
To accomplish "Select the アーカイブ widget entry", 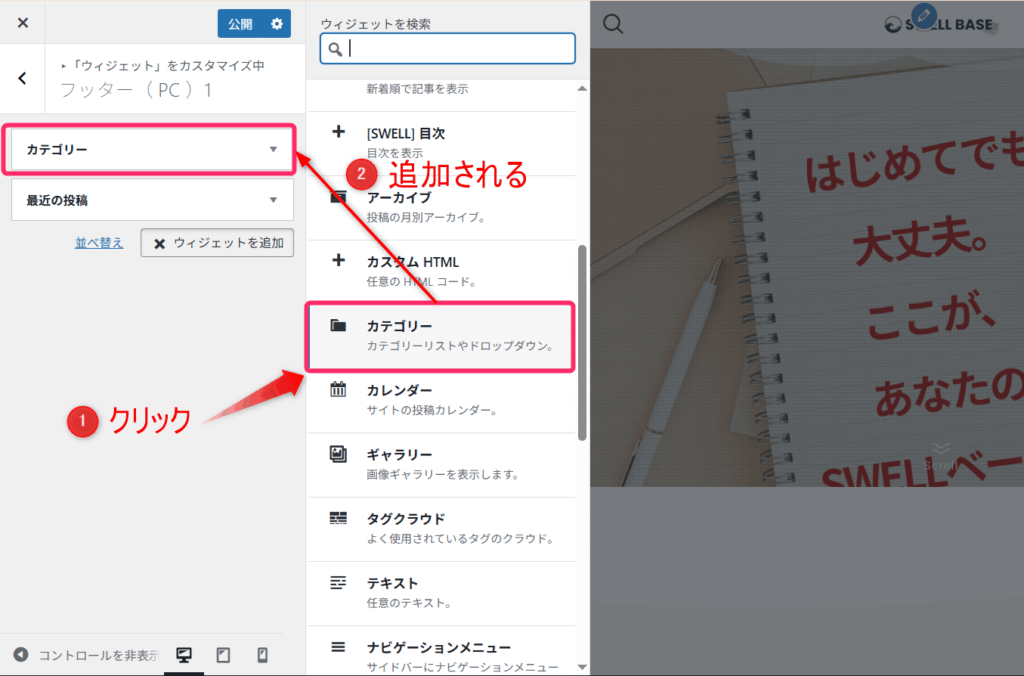I will pyautogui.click(x=441, y=207).
